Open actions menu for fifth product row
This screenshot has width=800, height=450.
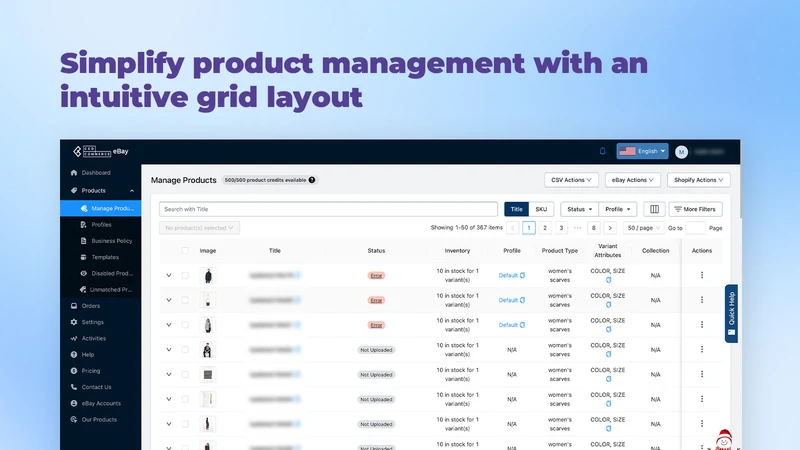coord(702,374)
